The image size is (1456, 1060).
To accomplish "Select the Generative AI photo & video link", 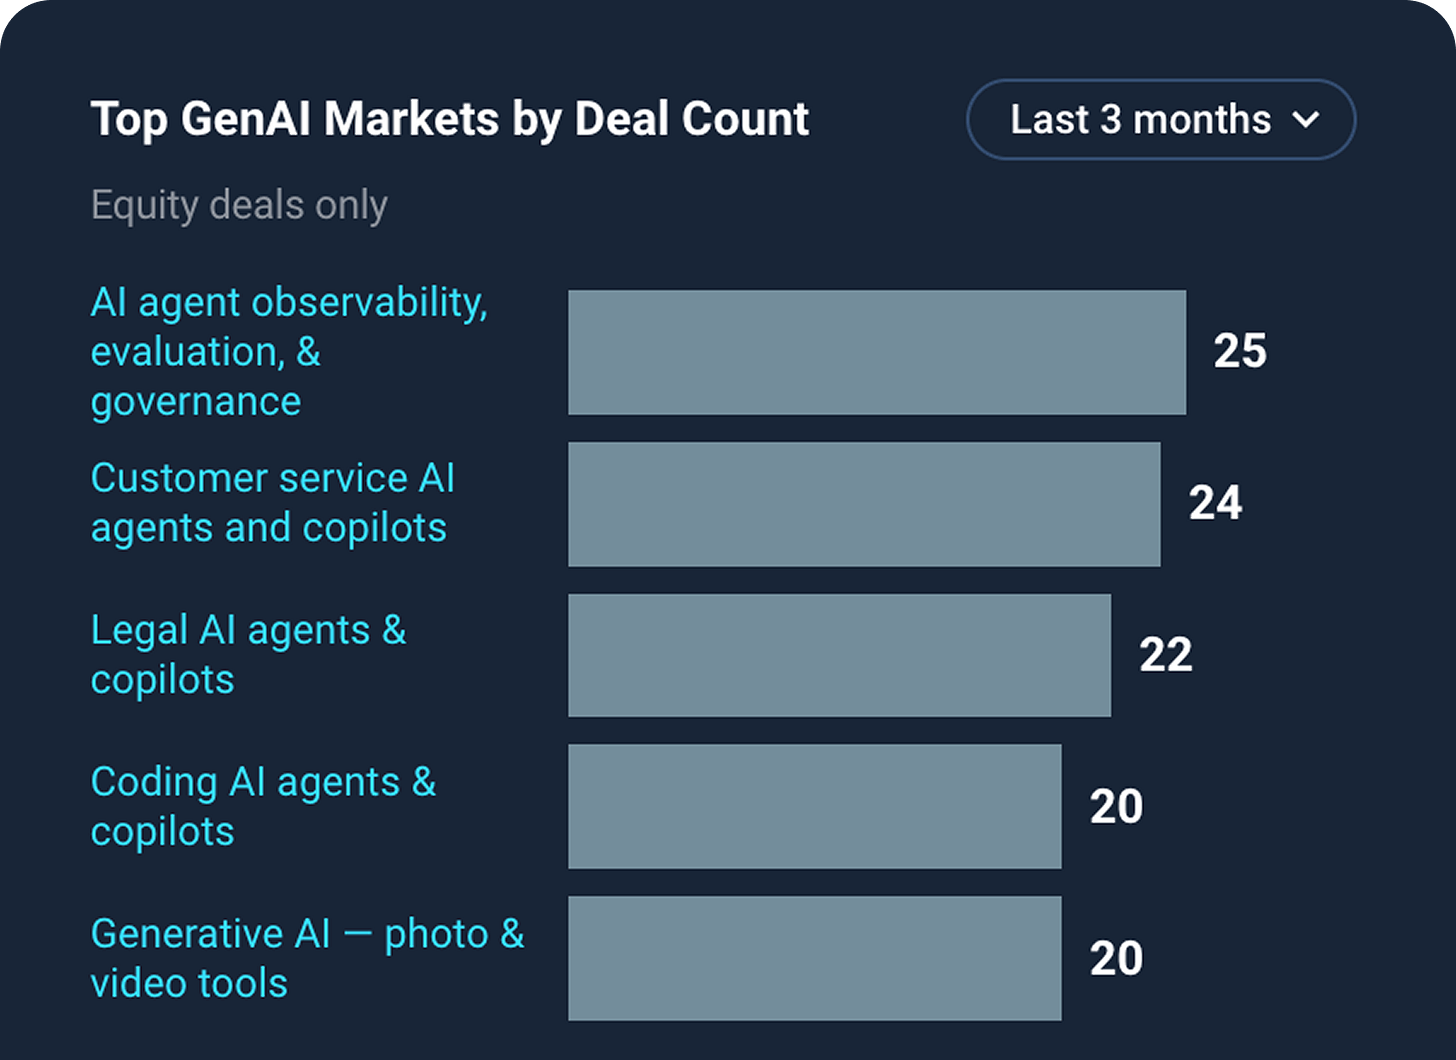I will point(307,958).
